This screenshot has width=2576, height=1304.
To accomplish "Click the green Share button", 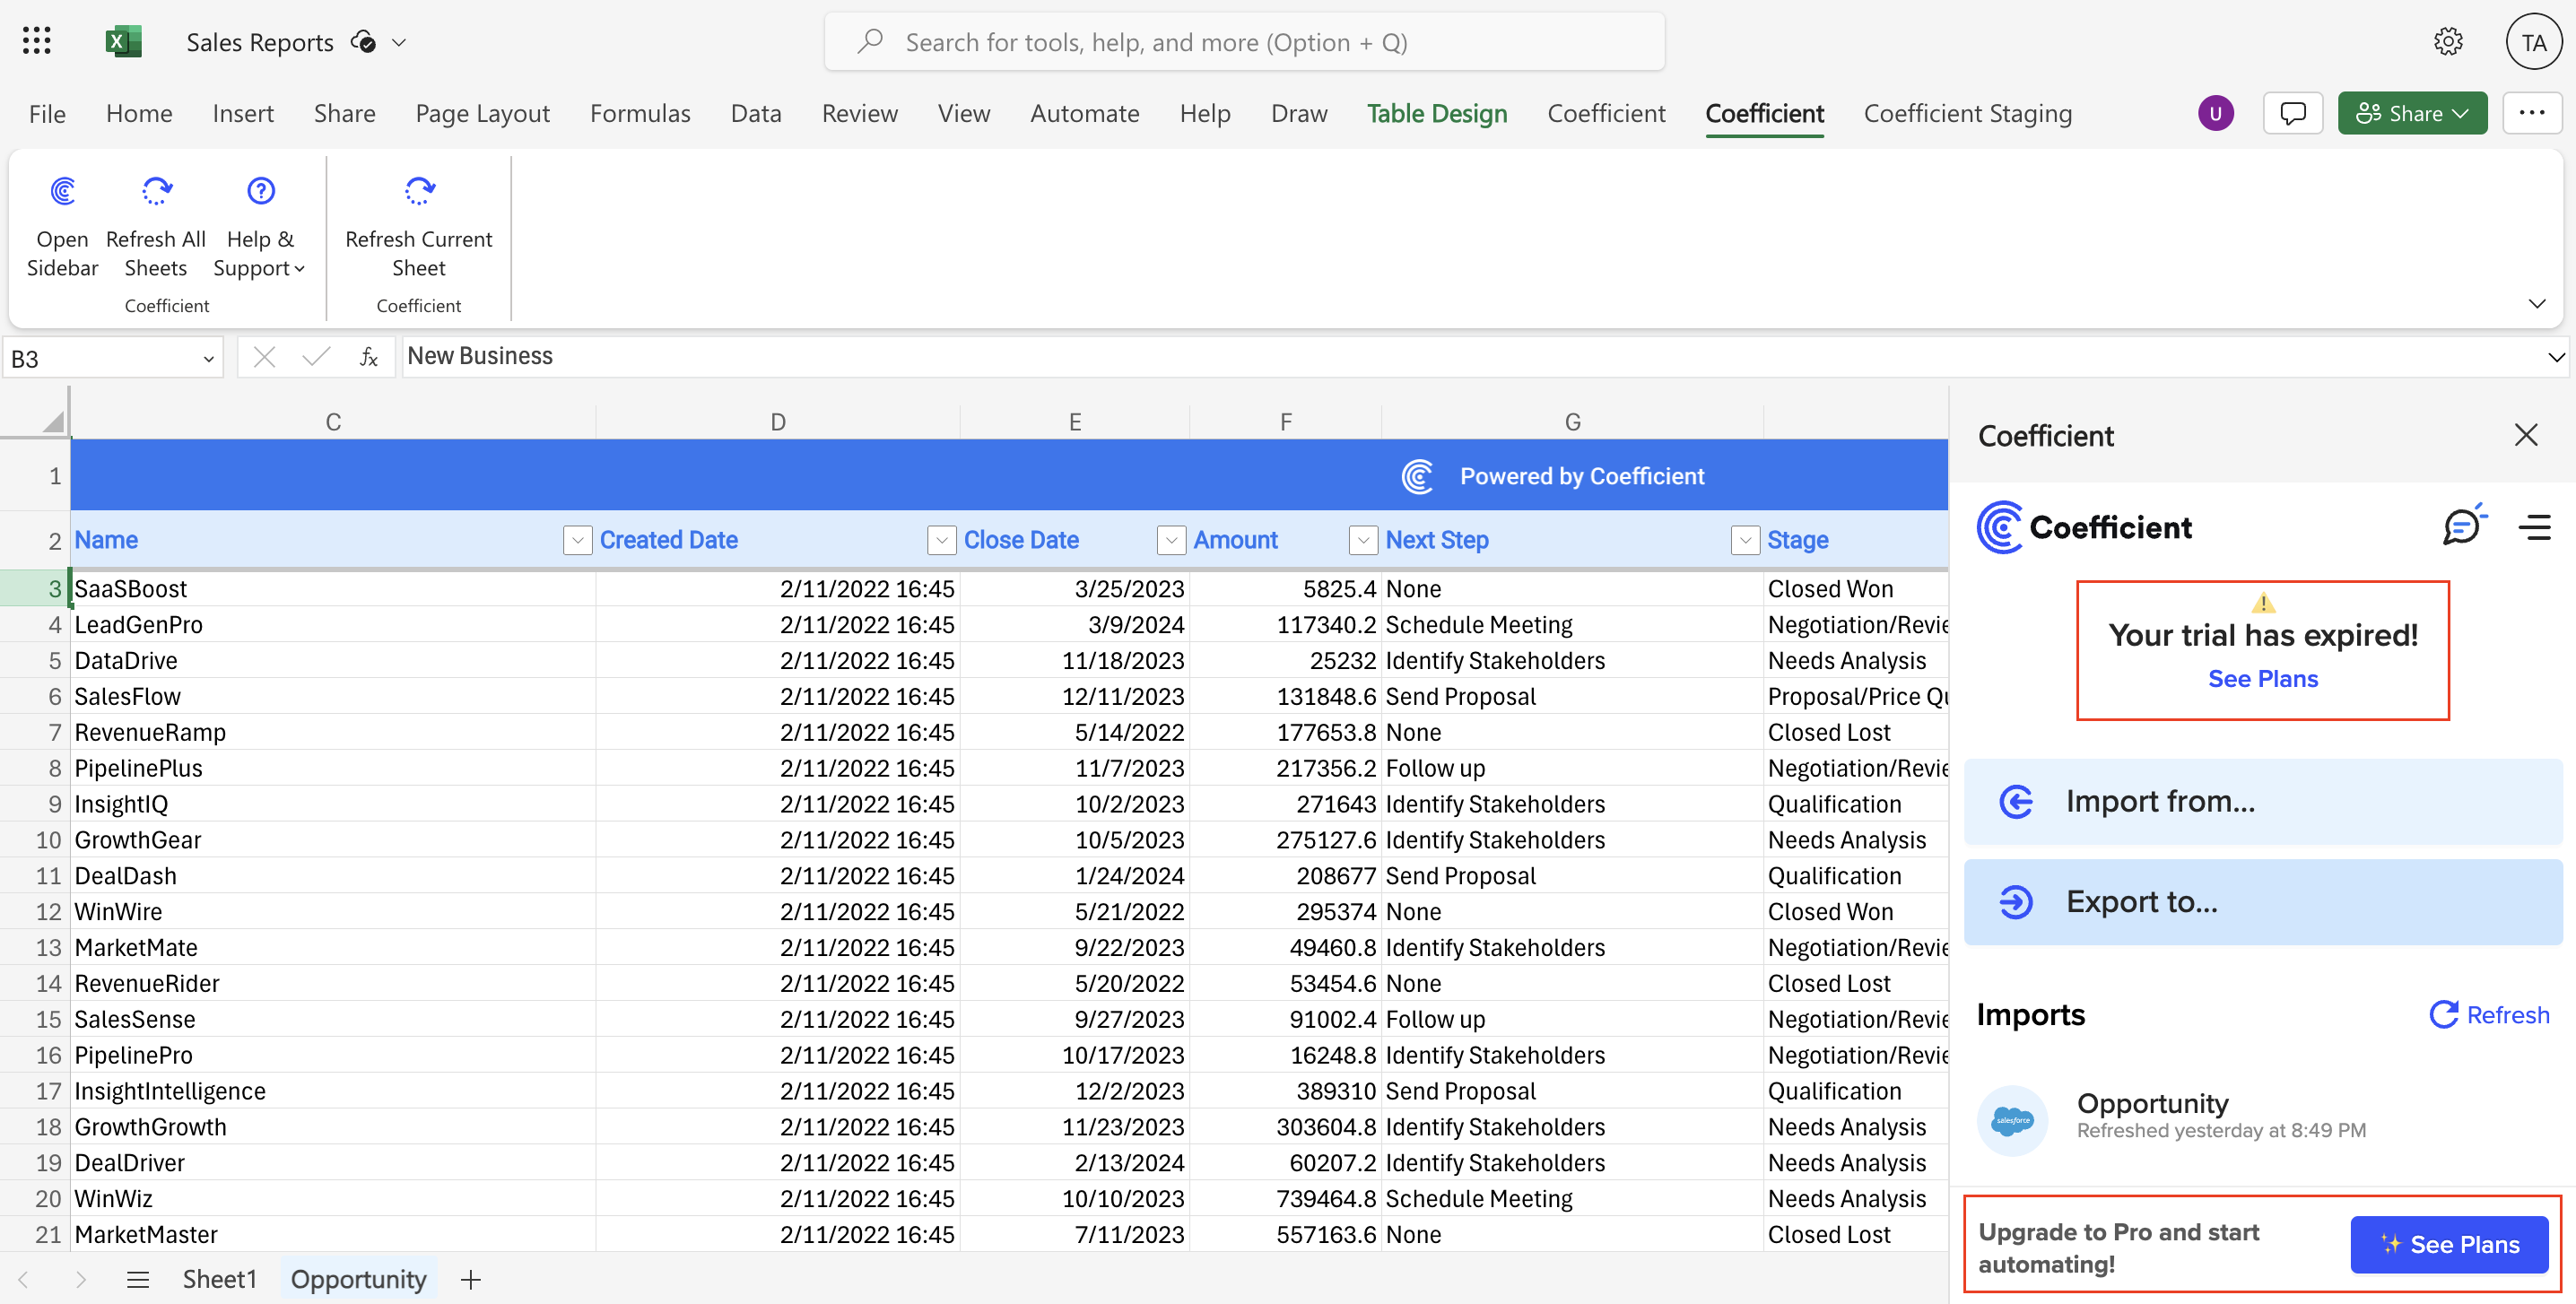I will (2411, 113).
